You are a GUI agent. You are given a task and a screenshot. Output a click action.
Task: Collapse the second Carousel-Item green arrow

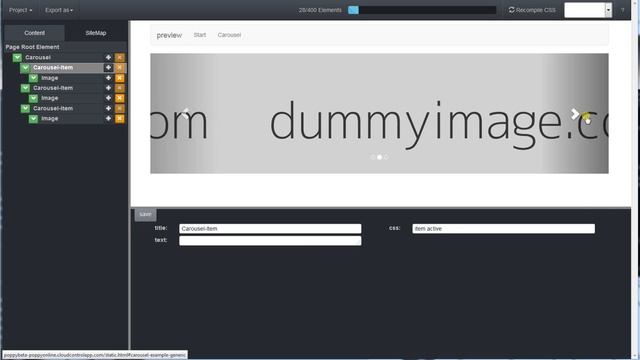click(x=25, y=88)
